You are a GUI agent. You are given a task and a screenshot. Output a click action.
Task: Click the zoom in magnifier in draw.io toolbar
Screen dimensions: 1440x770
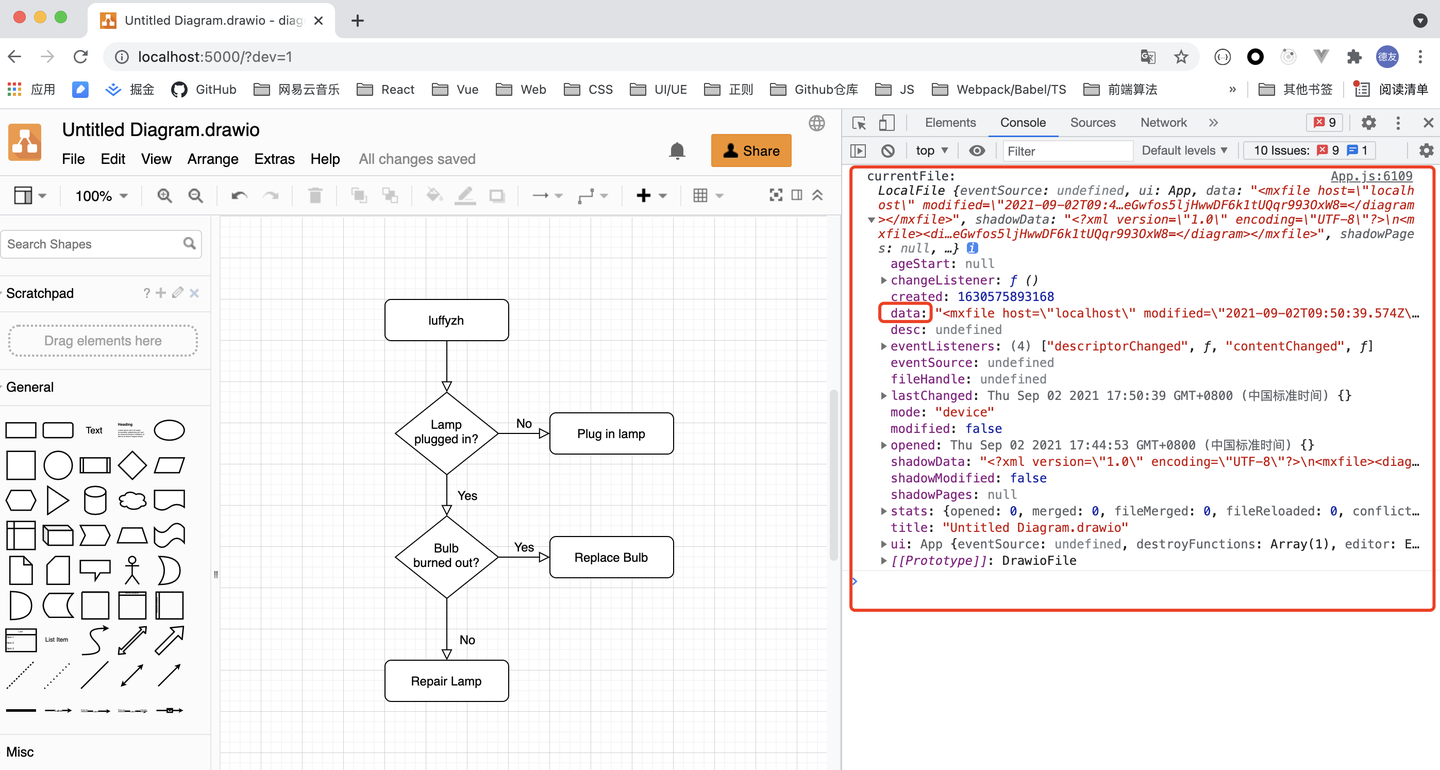(x=164, y=196)
